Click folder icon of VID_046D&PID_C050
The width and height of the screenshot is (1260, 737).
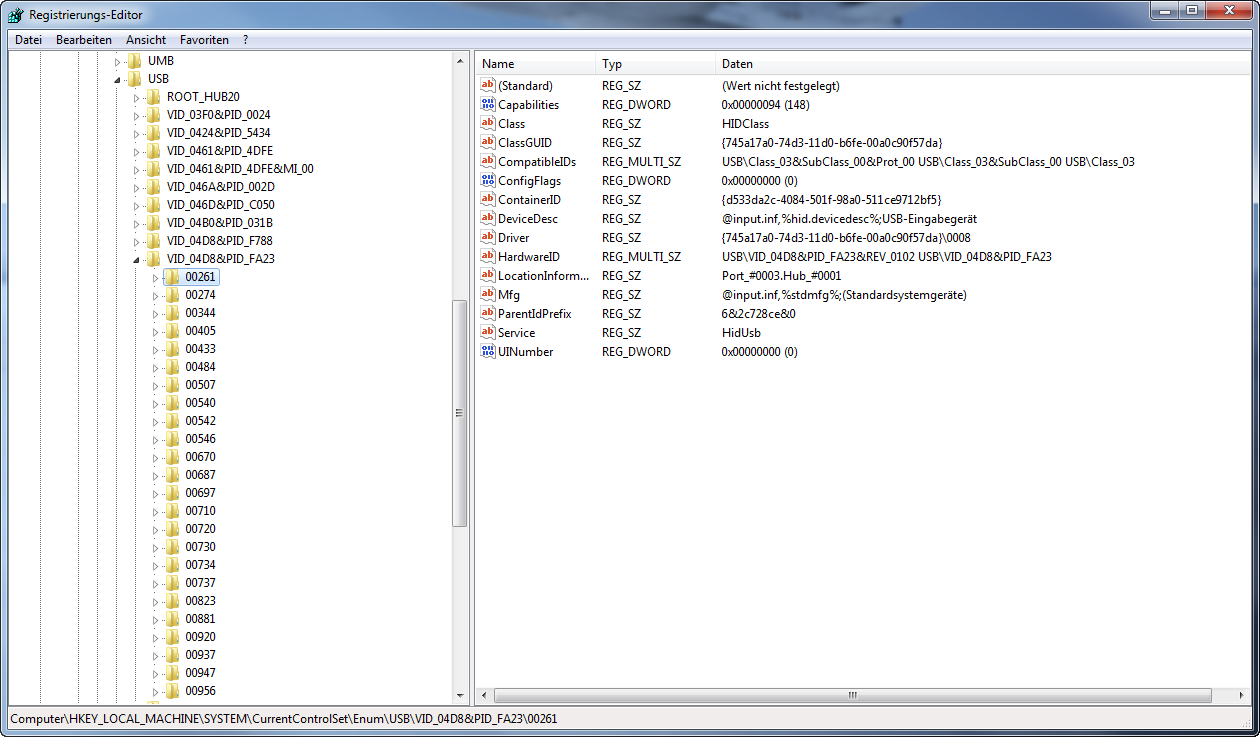point(153,205)
